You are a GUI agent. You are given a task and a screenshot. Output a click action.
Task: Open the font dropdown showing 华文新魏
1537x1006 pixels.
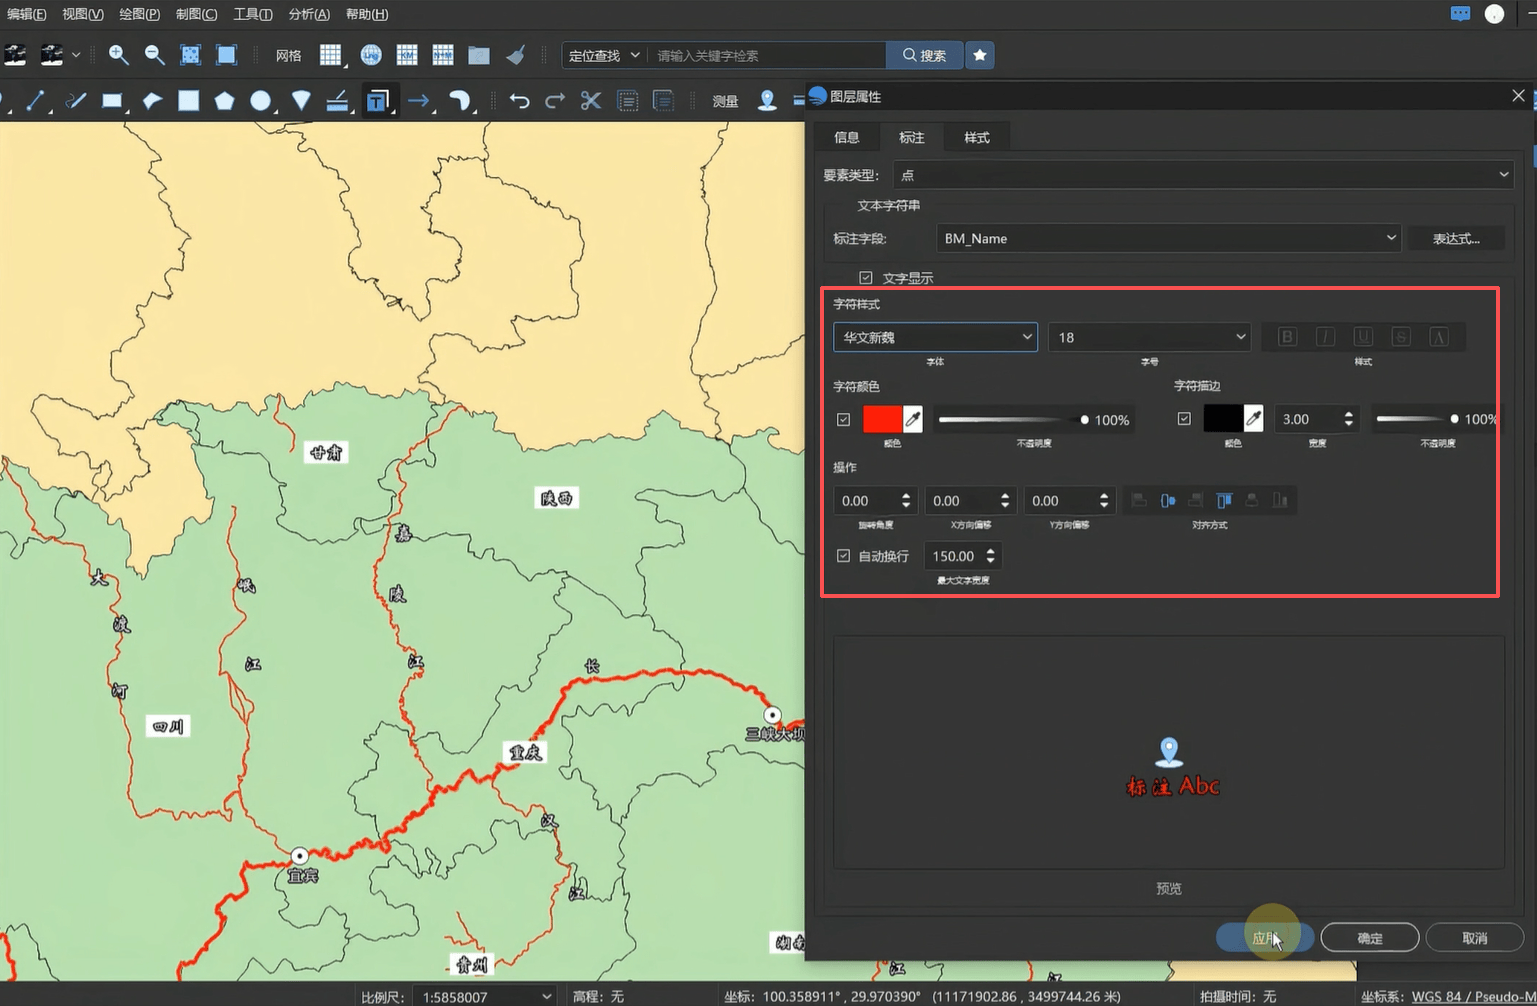(x=935, y=337)
